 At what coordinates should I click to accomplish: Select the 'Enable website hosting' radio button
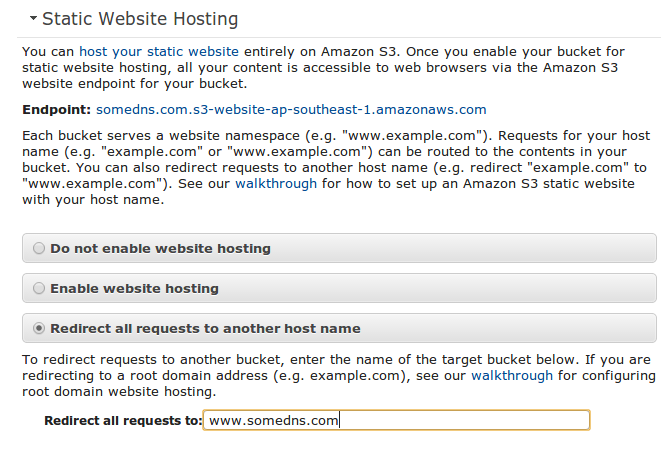coord(39,288)
